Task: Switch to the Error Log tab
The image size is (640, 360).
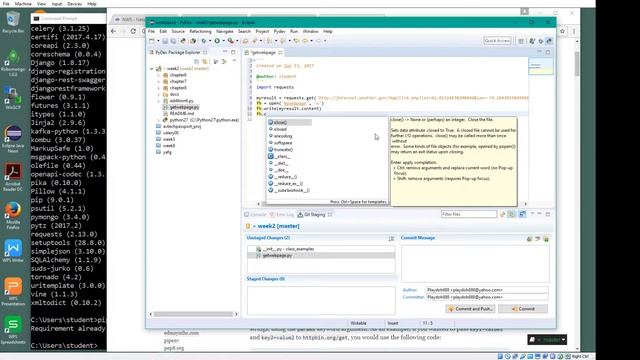Action: pos(282,214)
